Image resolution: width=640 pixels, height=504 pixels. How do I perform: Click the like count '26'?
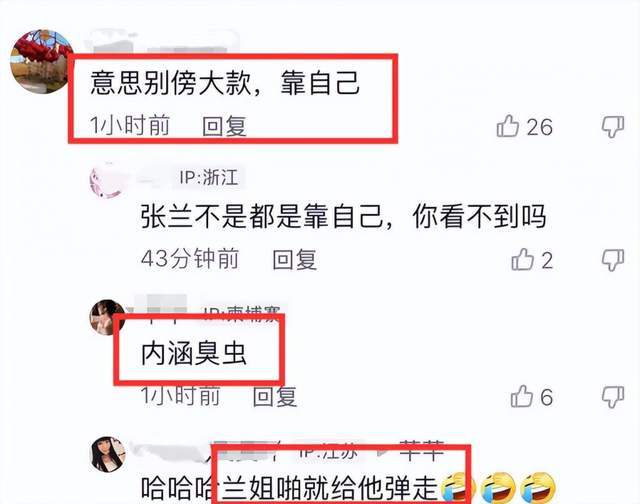pos(539,127)
